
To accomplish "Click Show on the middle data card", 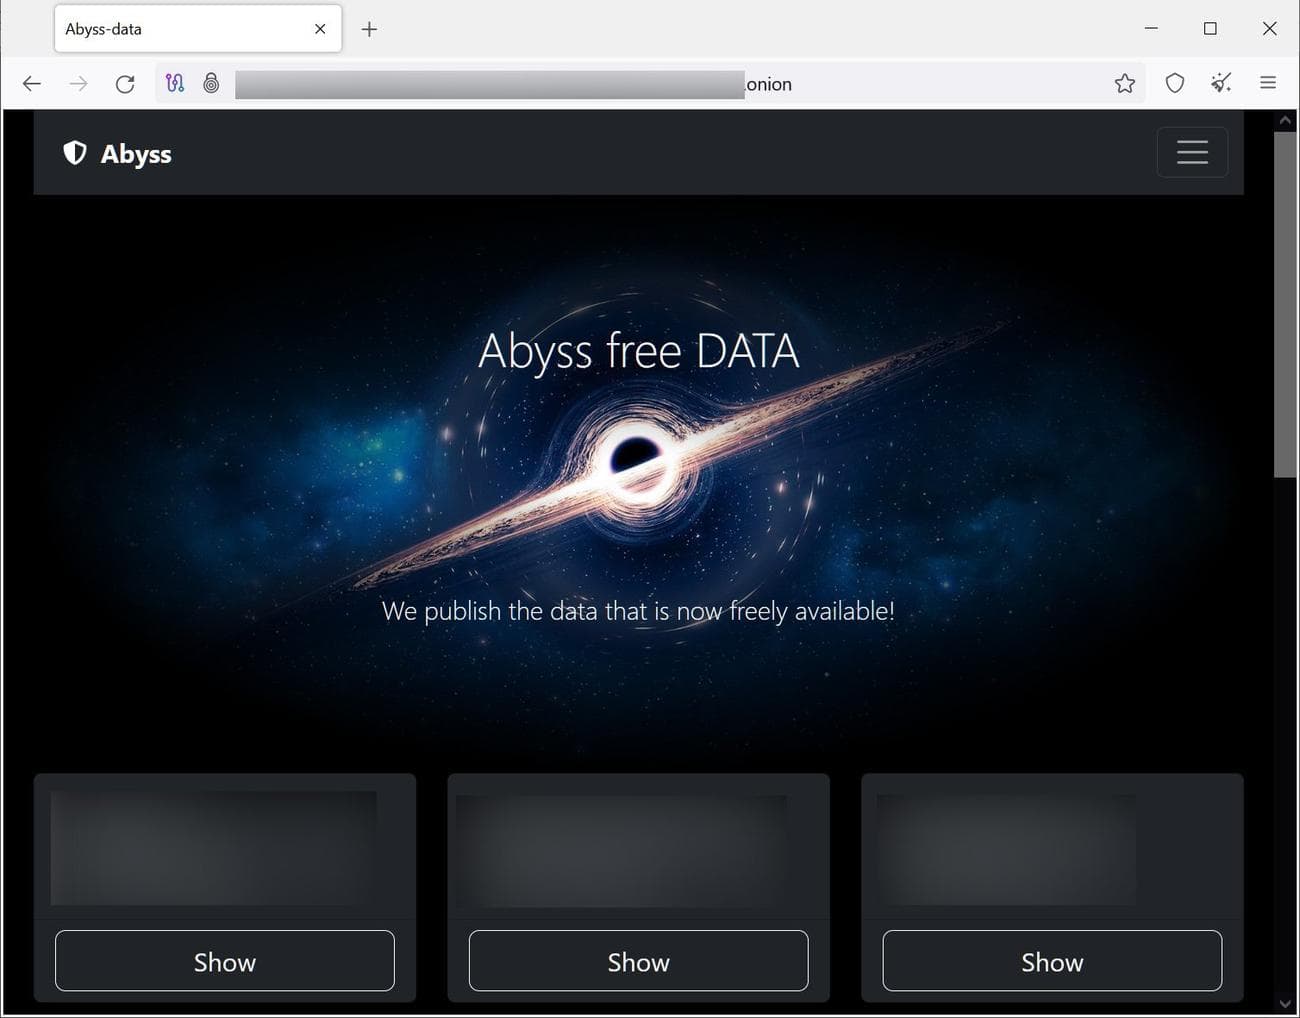I will [x=638, y=961].
